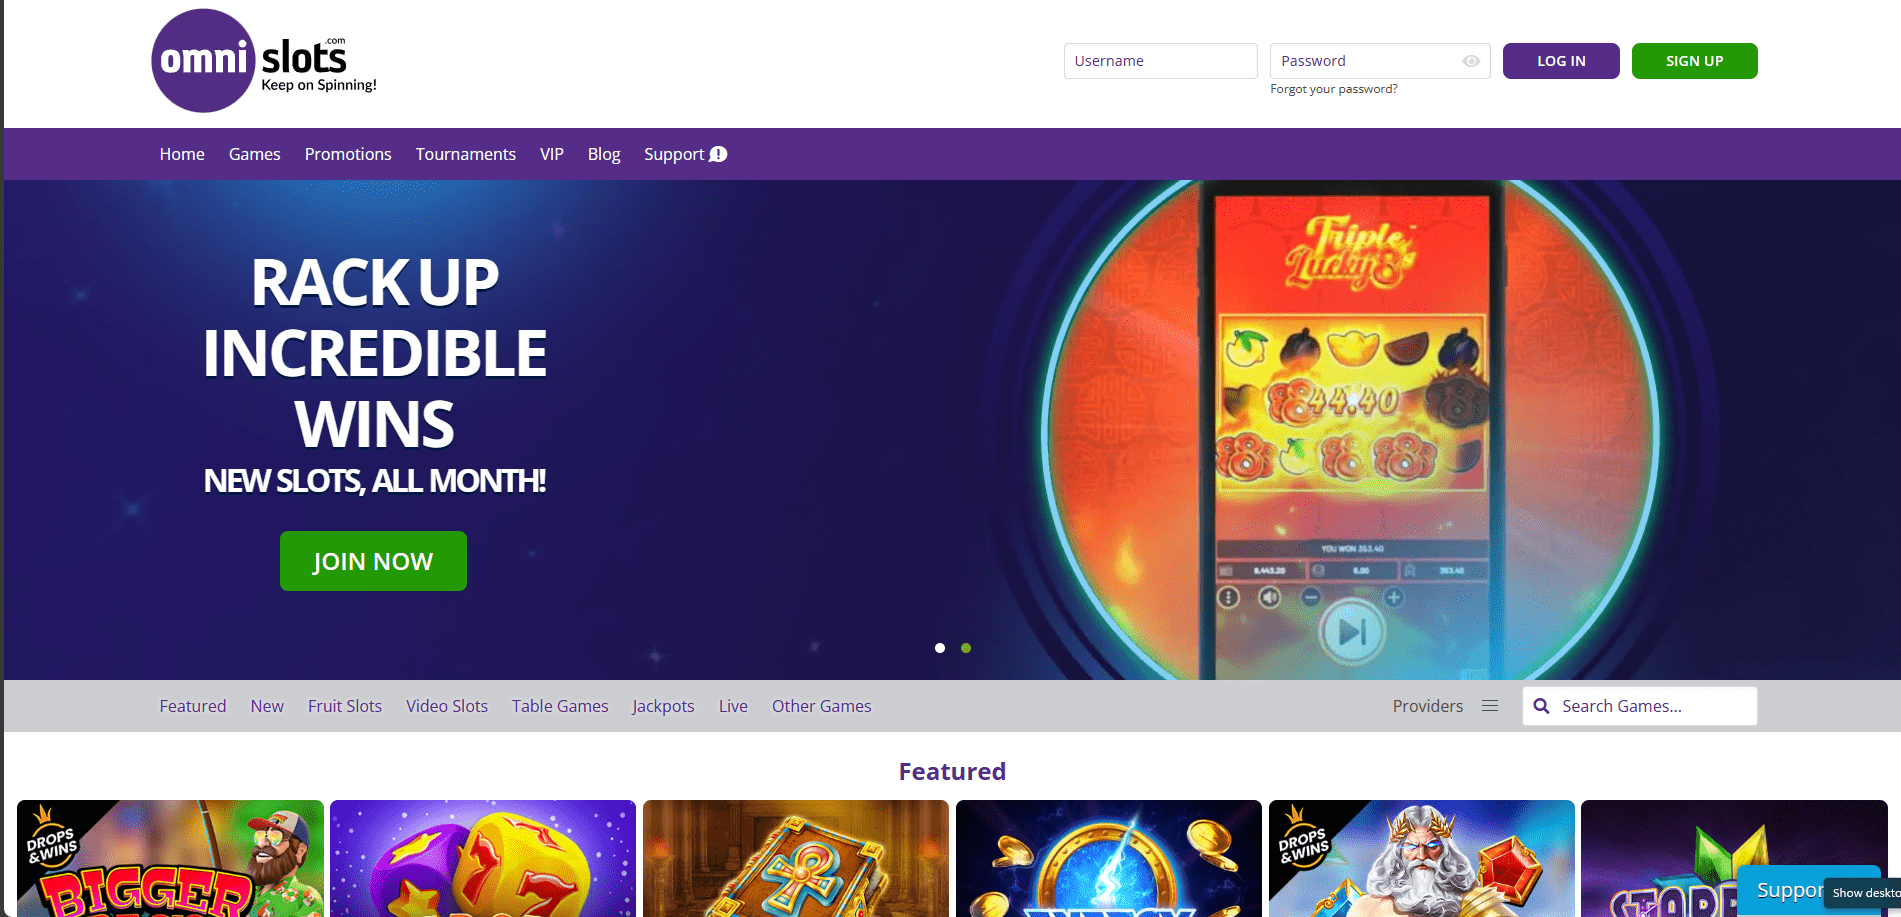Click the LOG IN button
The width and height of the screenshot is (1901, 917).
(1561, 61)
